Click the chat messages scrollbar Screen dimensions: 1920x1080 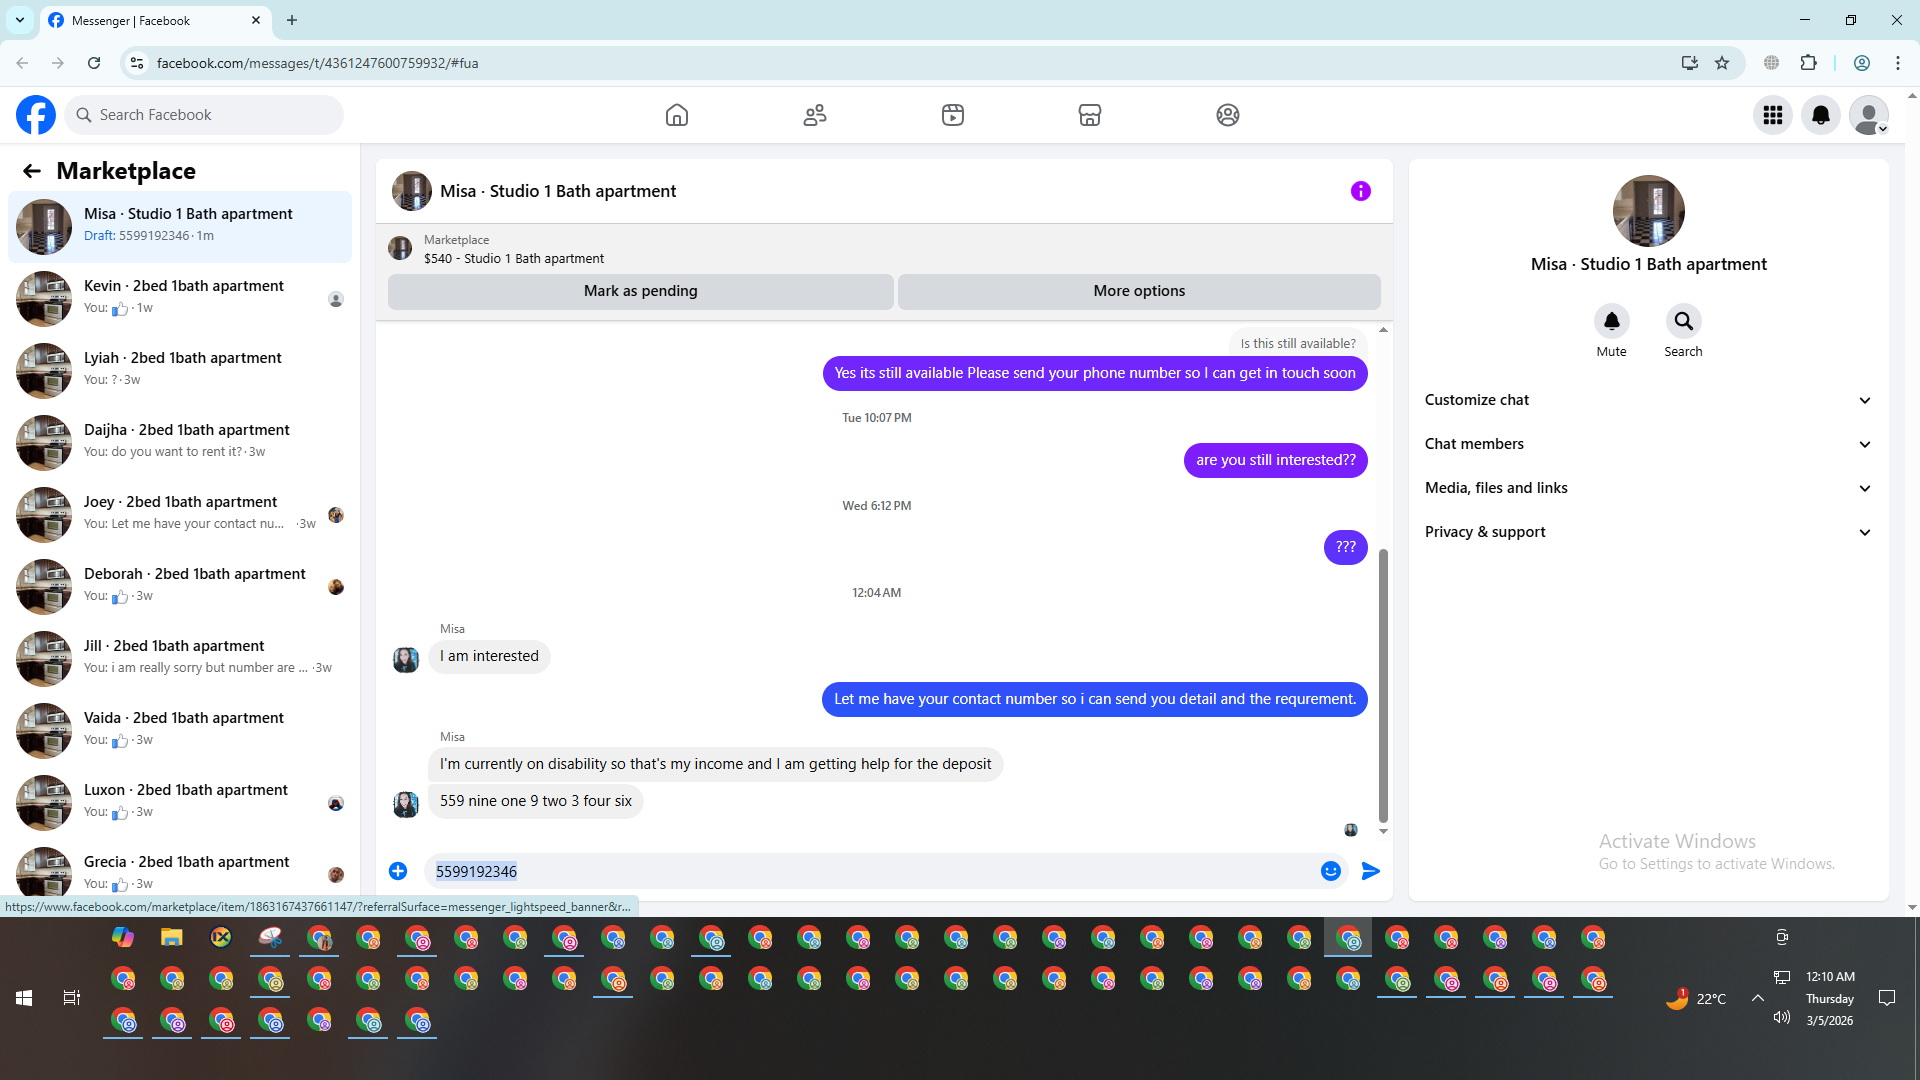coord(1384,685)
